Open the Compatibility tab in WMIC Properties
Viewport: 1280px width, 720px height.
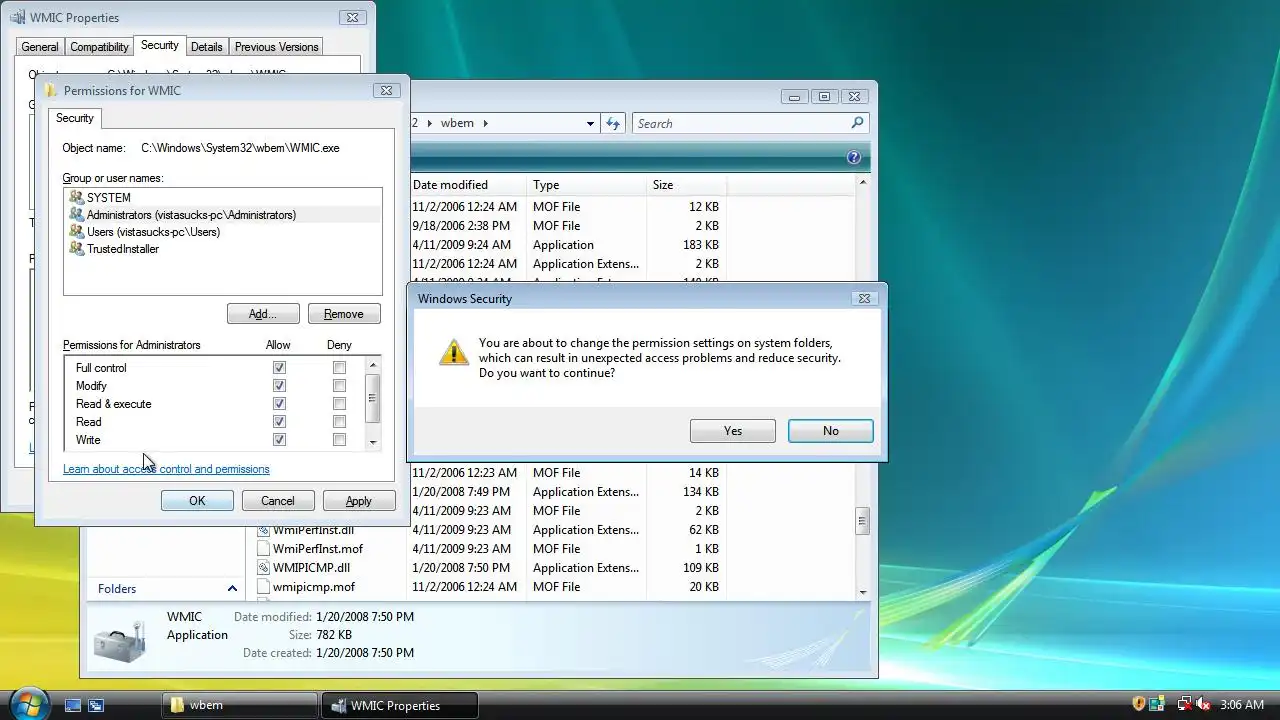tap(99, 47)
